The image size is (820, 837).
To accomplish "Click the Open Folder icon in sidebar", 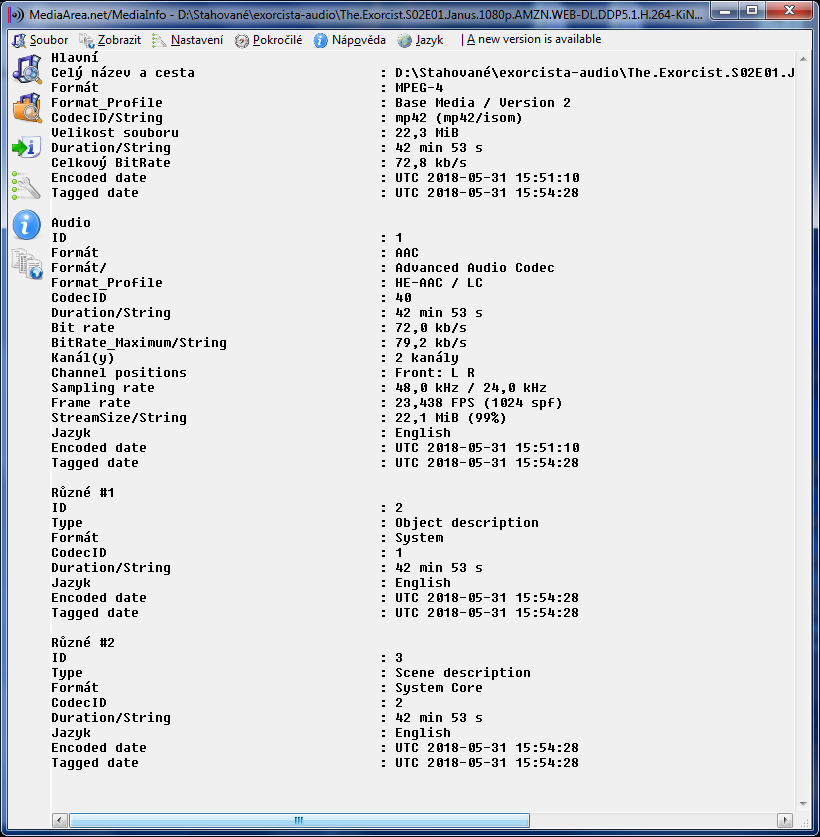I will coord(25,107).
